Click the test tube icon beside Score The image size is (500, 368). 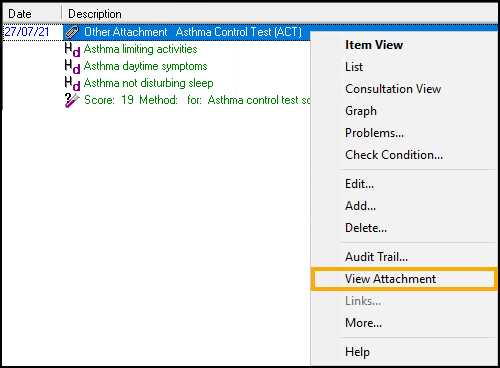pyautogui.click(x=72, y=100)
